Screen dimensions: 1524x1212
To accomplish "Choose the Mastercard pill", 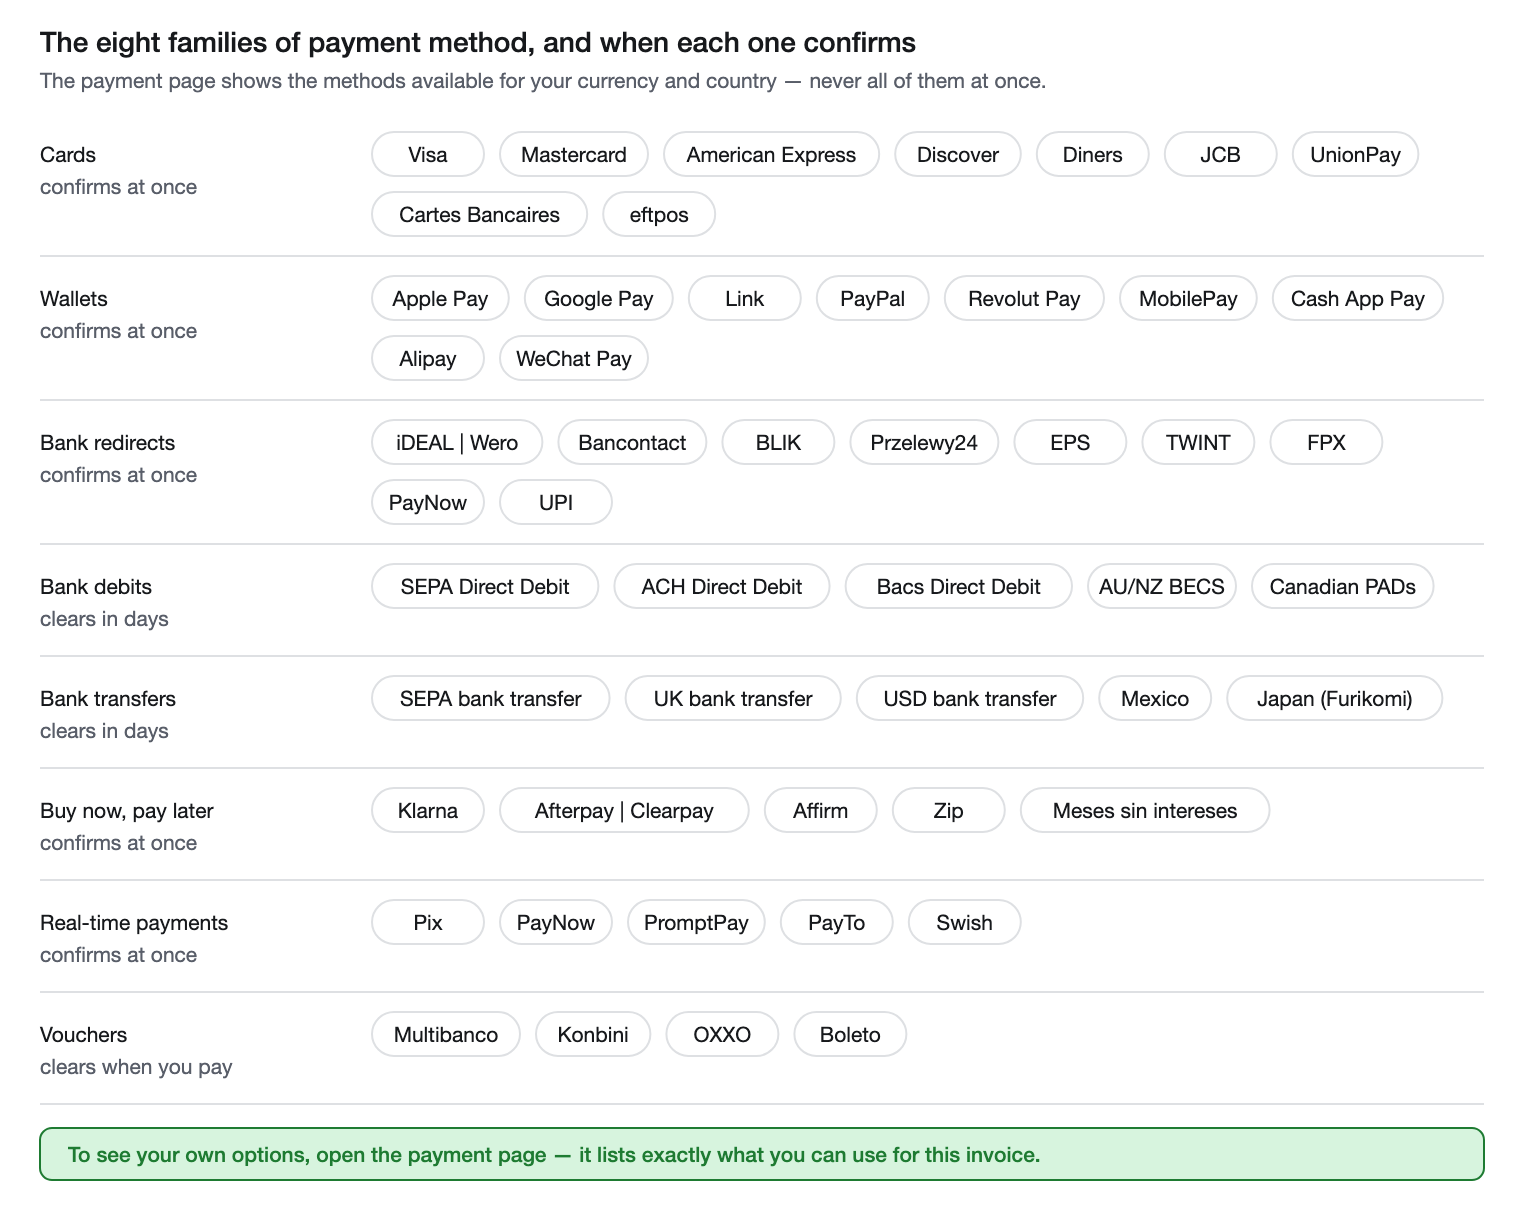I will pos(574,154).
